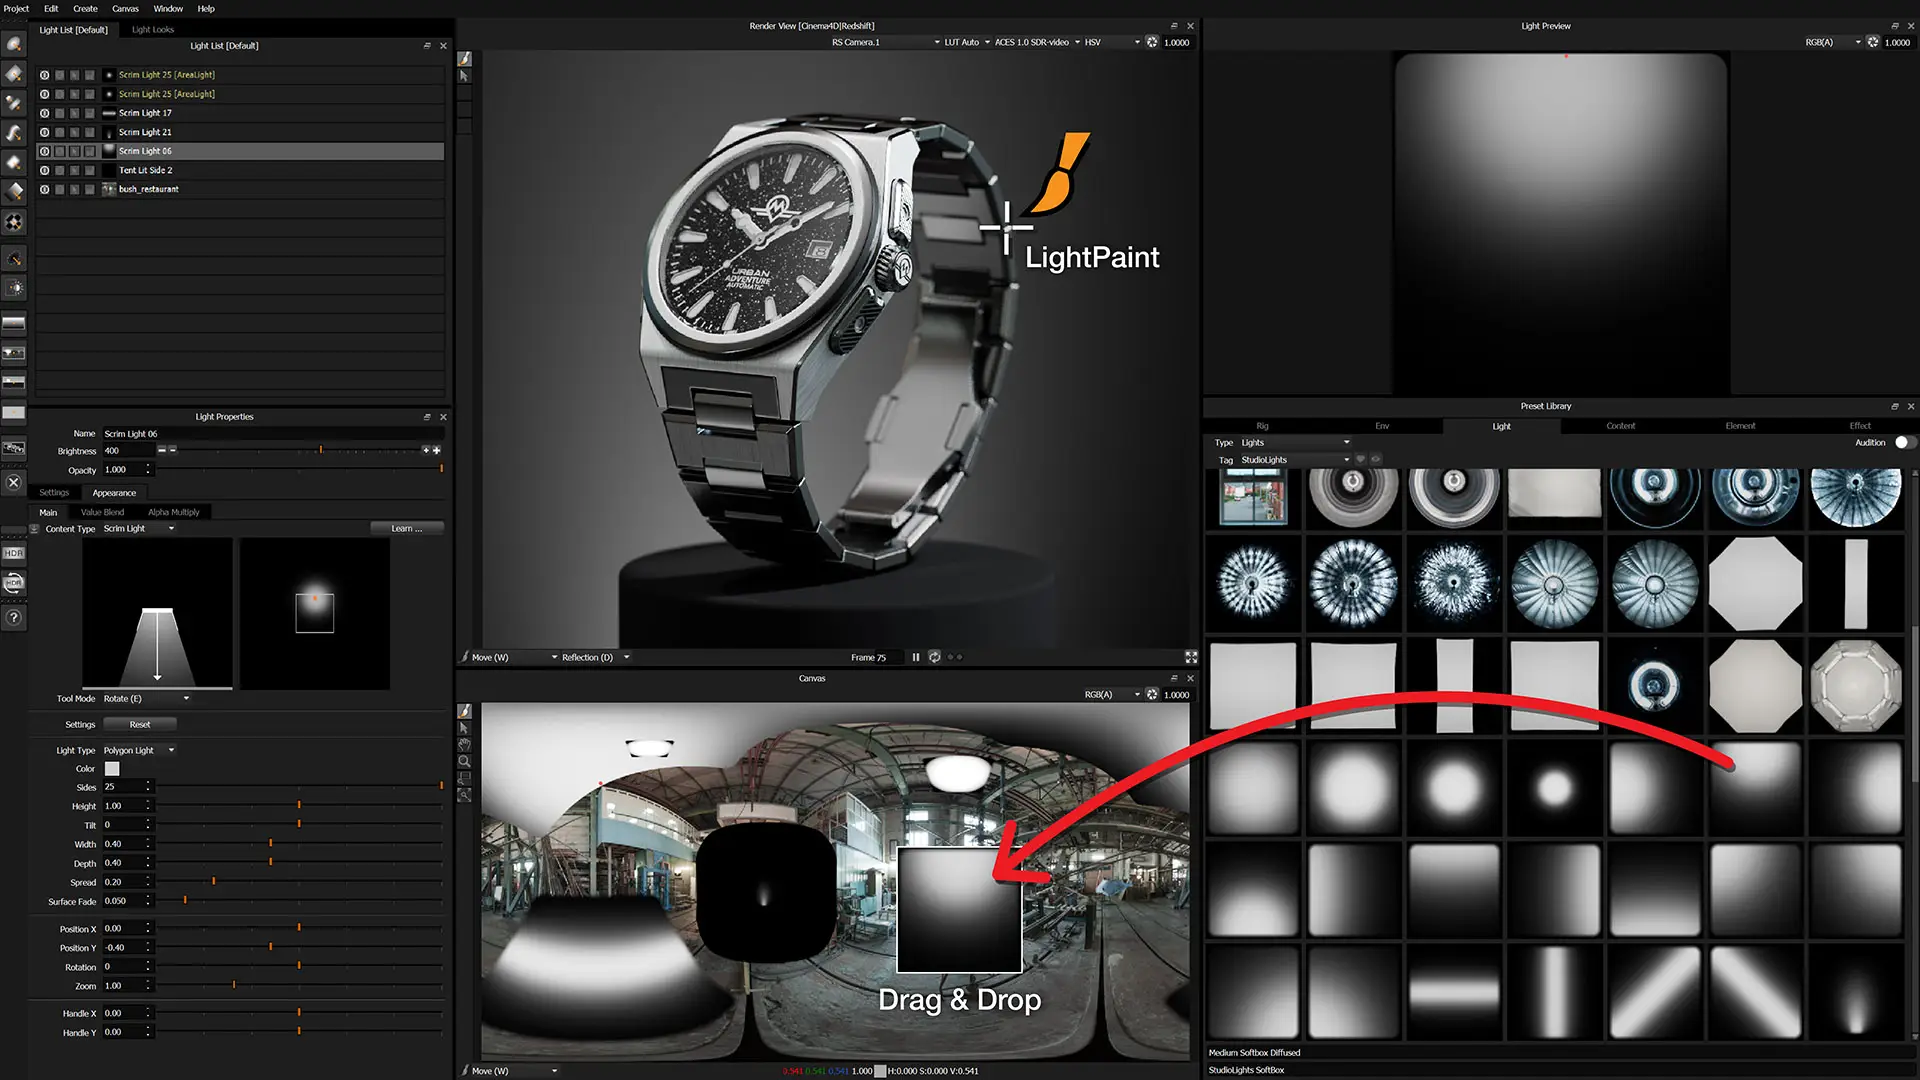The image size is (1920, 1080).
Task: Click the magnifier zoom icon beside Canvas
Action: click(x=465, y=761)
